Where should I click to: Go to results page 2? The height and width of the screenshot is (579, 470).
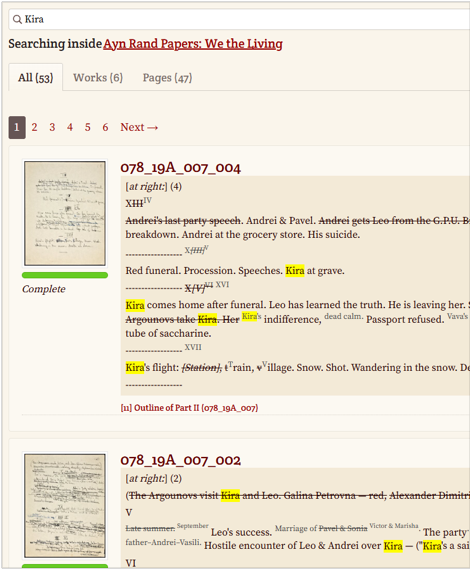(x=34, y=127)
